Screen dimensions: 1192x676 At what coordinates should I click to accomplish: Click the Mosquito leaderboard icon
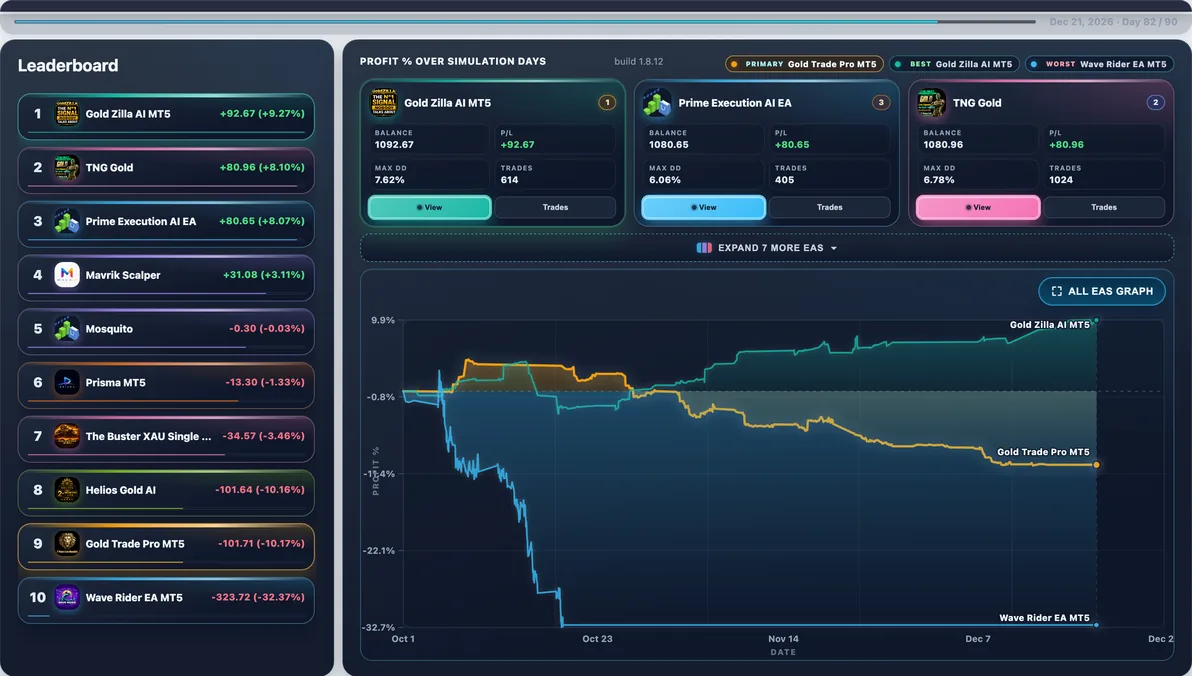pos(66,328)
